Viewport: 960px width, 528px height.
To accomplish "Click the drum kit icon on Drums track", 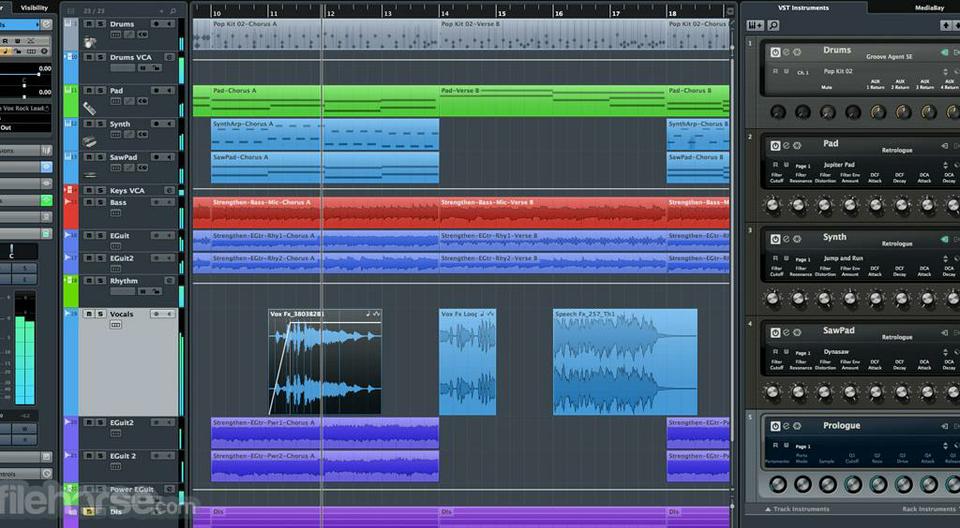I will tap(90, 42).
